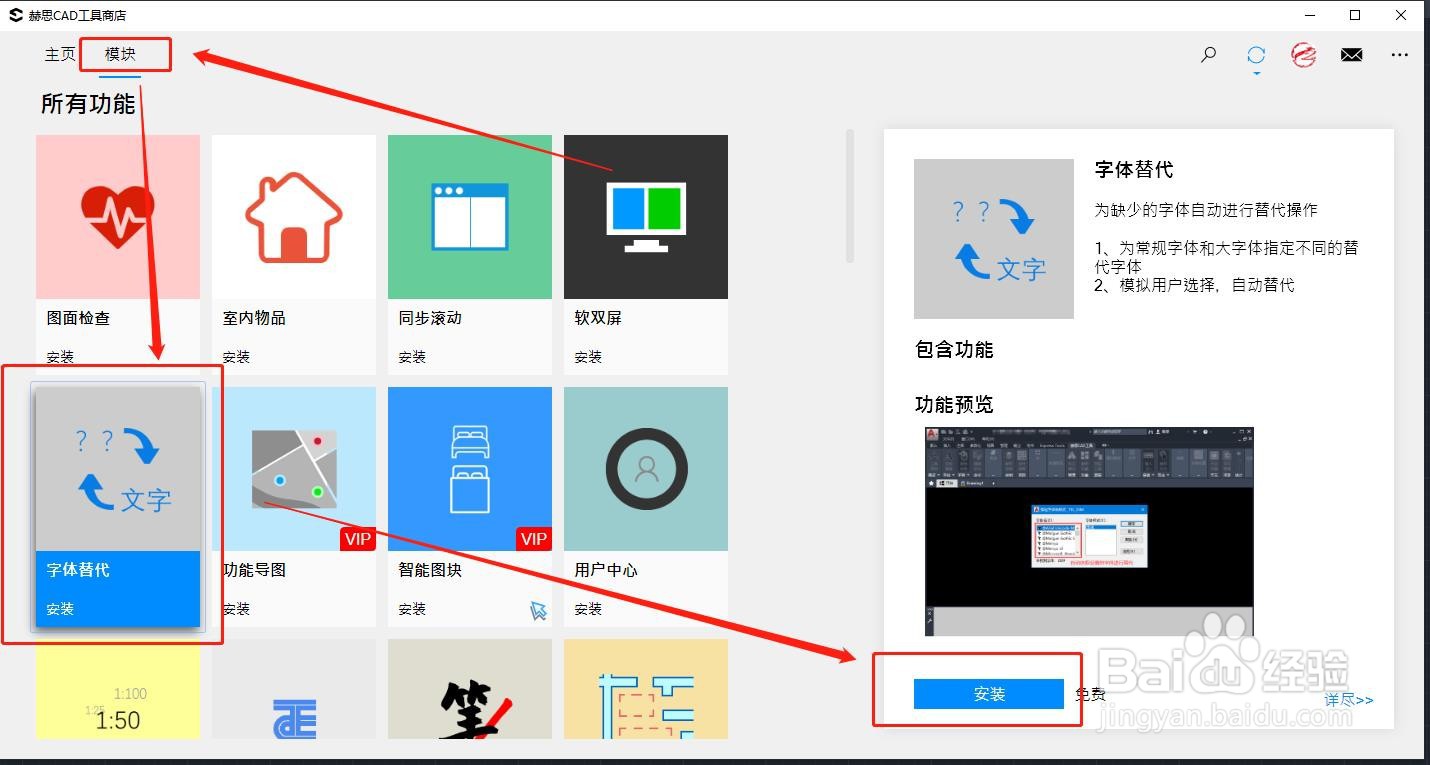Screen dimensions: 1430x765
Task: Click the 同步滚动 module name
Action: pos(430,318)
